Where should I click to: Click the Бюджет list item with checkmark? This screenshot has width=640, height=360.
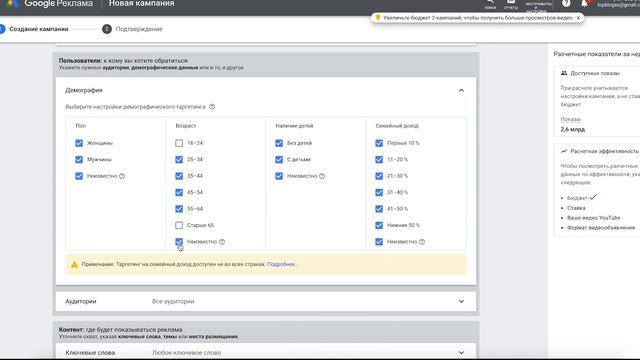(581, 198)
